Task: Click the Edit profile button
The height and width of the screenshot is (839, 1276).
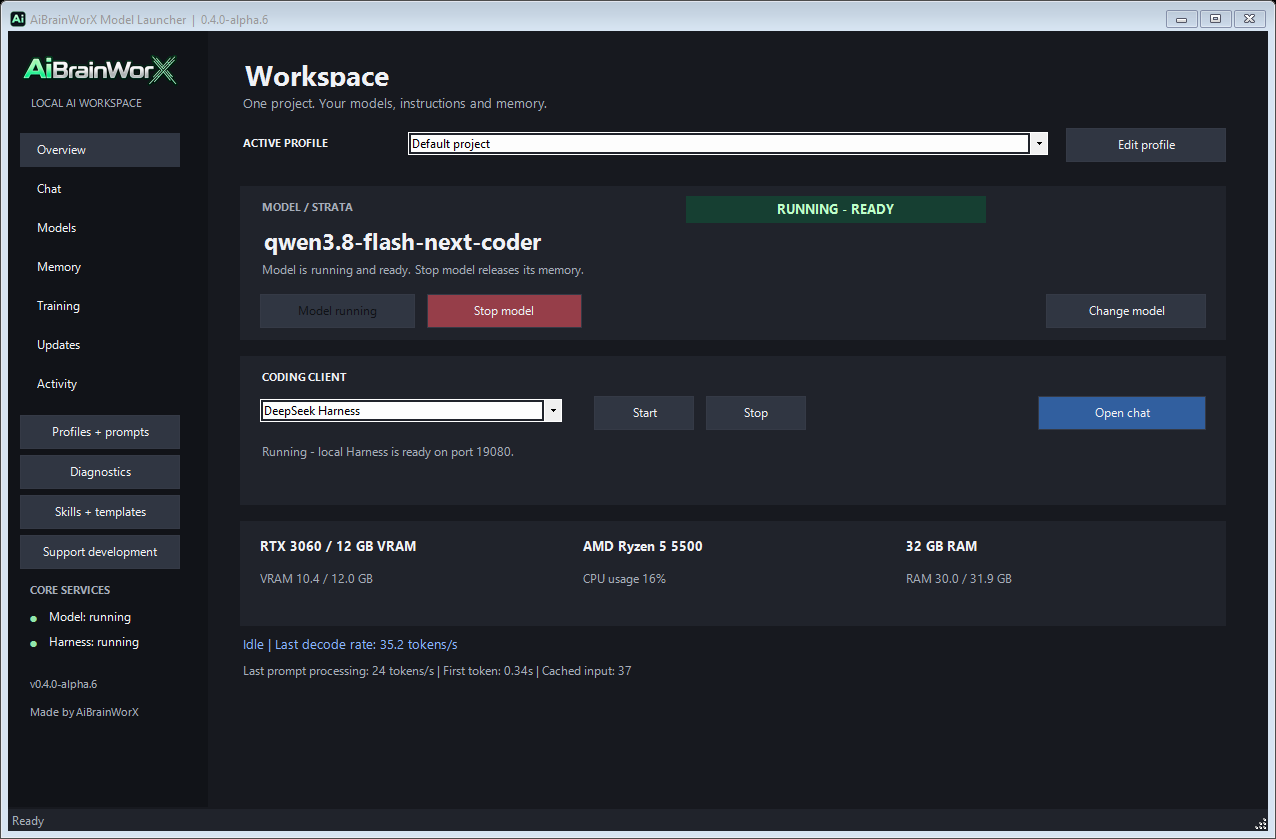Action: (1146, 145)
